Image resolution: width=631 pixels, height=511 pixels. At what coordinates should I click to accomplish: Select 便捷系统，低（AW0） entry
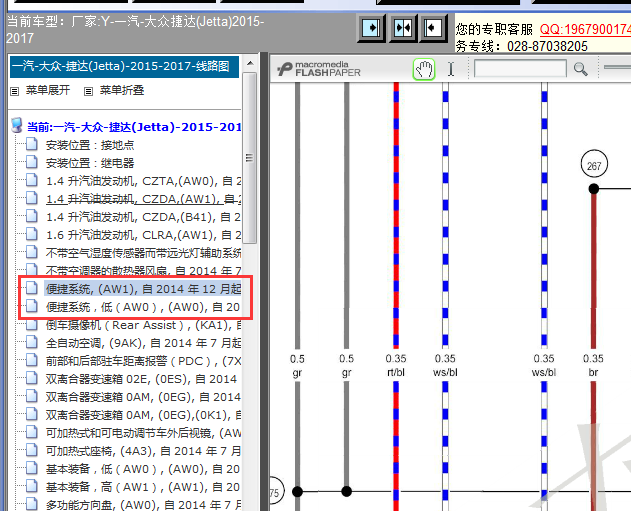click(x=142, y=307)
